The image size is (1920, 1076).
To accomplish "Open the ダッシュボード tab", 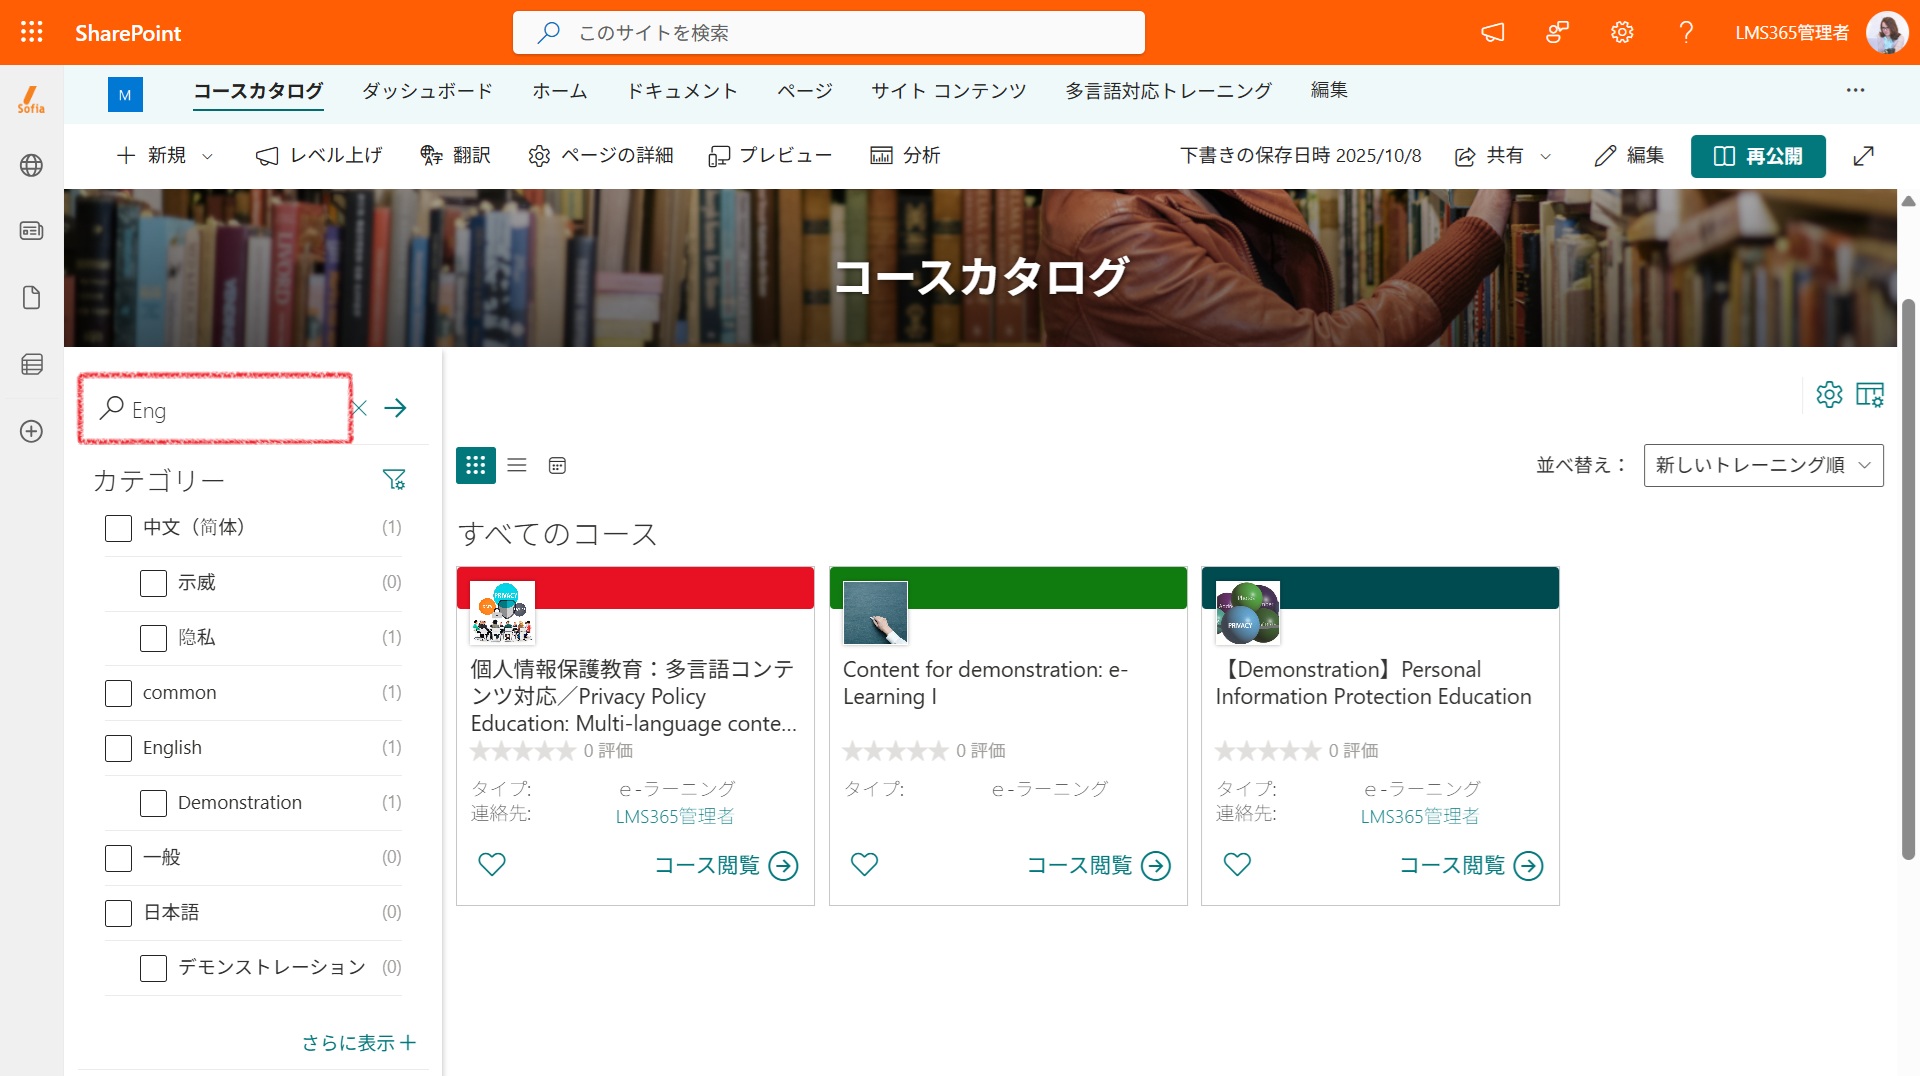I will [427, 91].
